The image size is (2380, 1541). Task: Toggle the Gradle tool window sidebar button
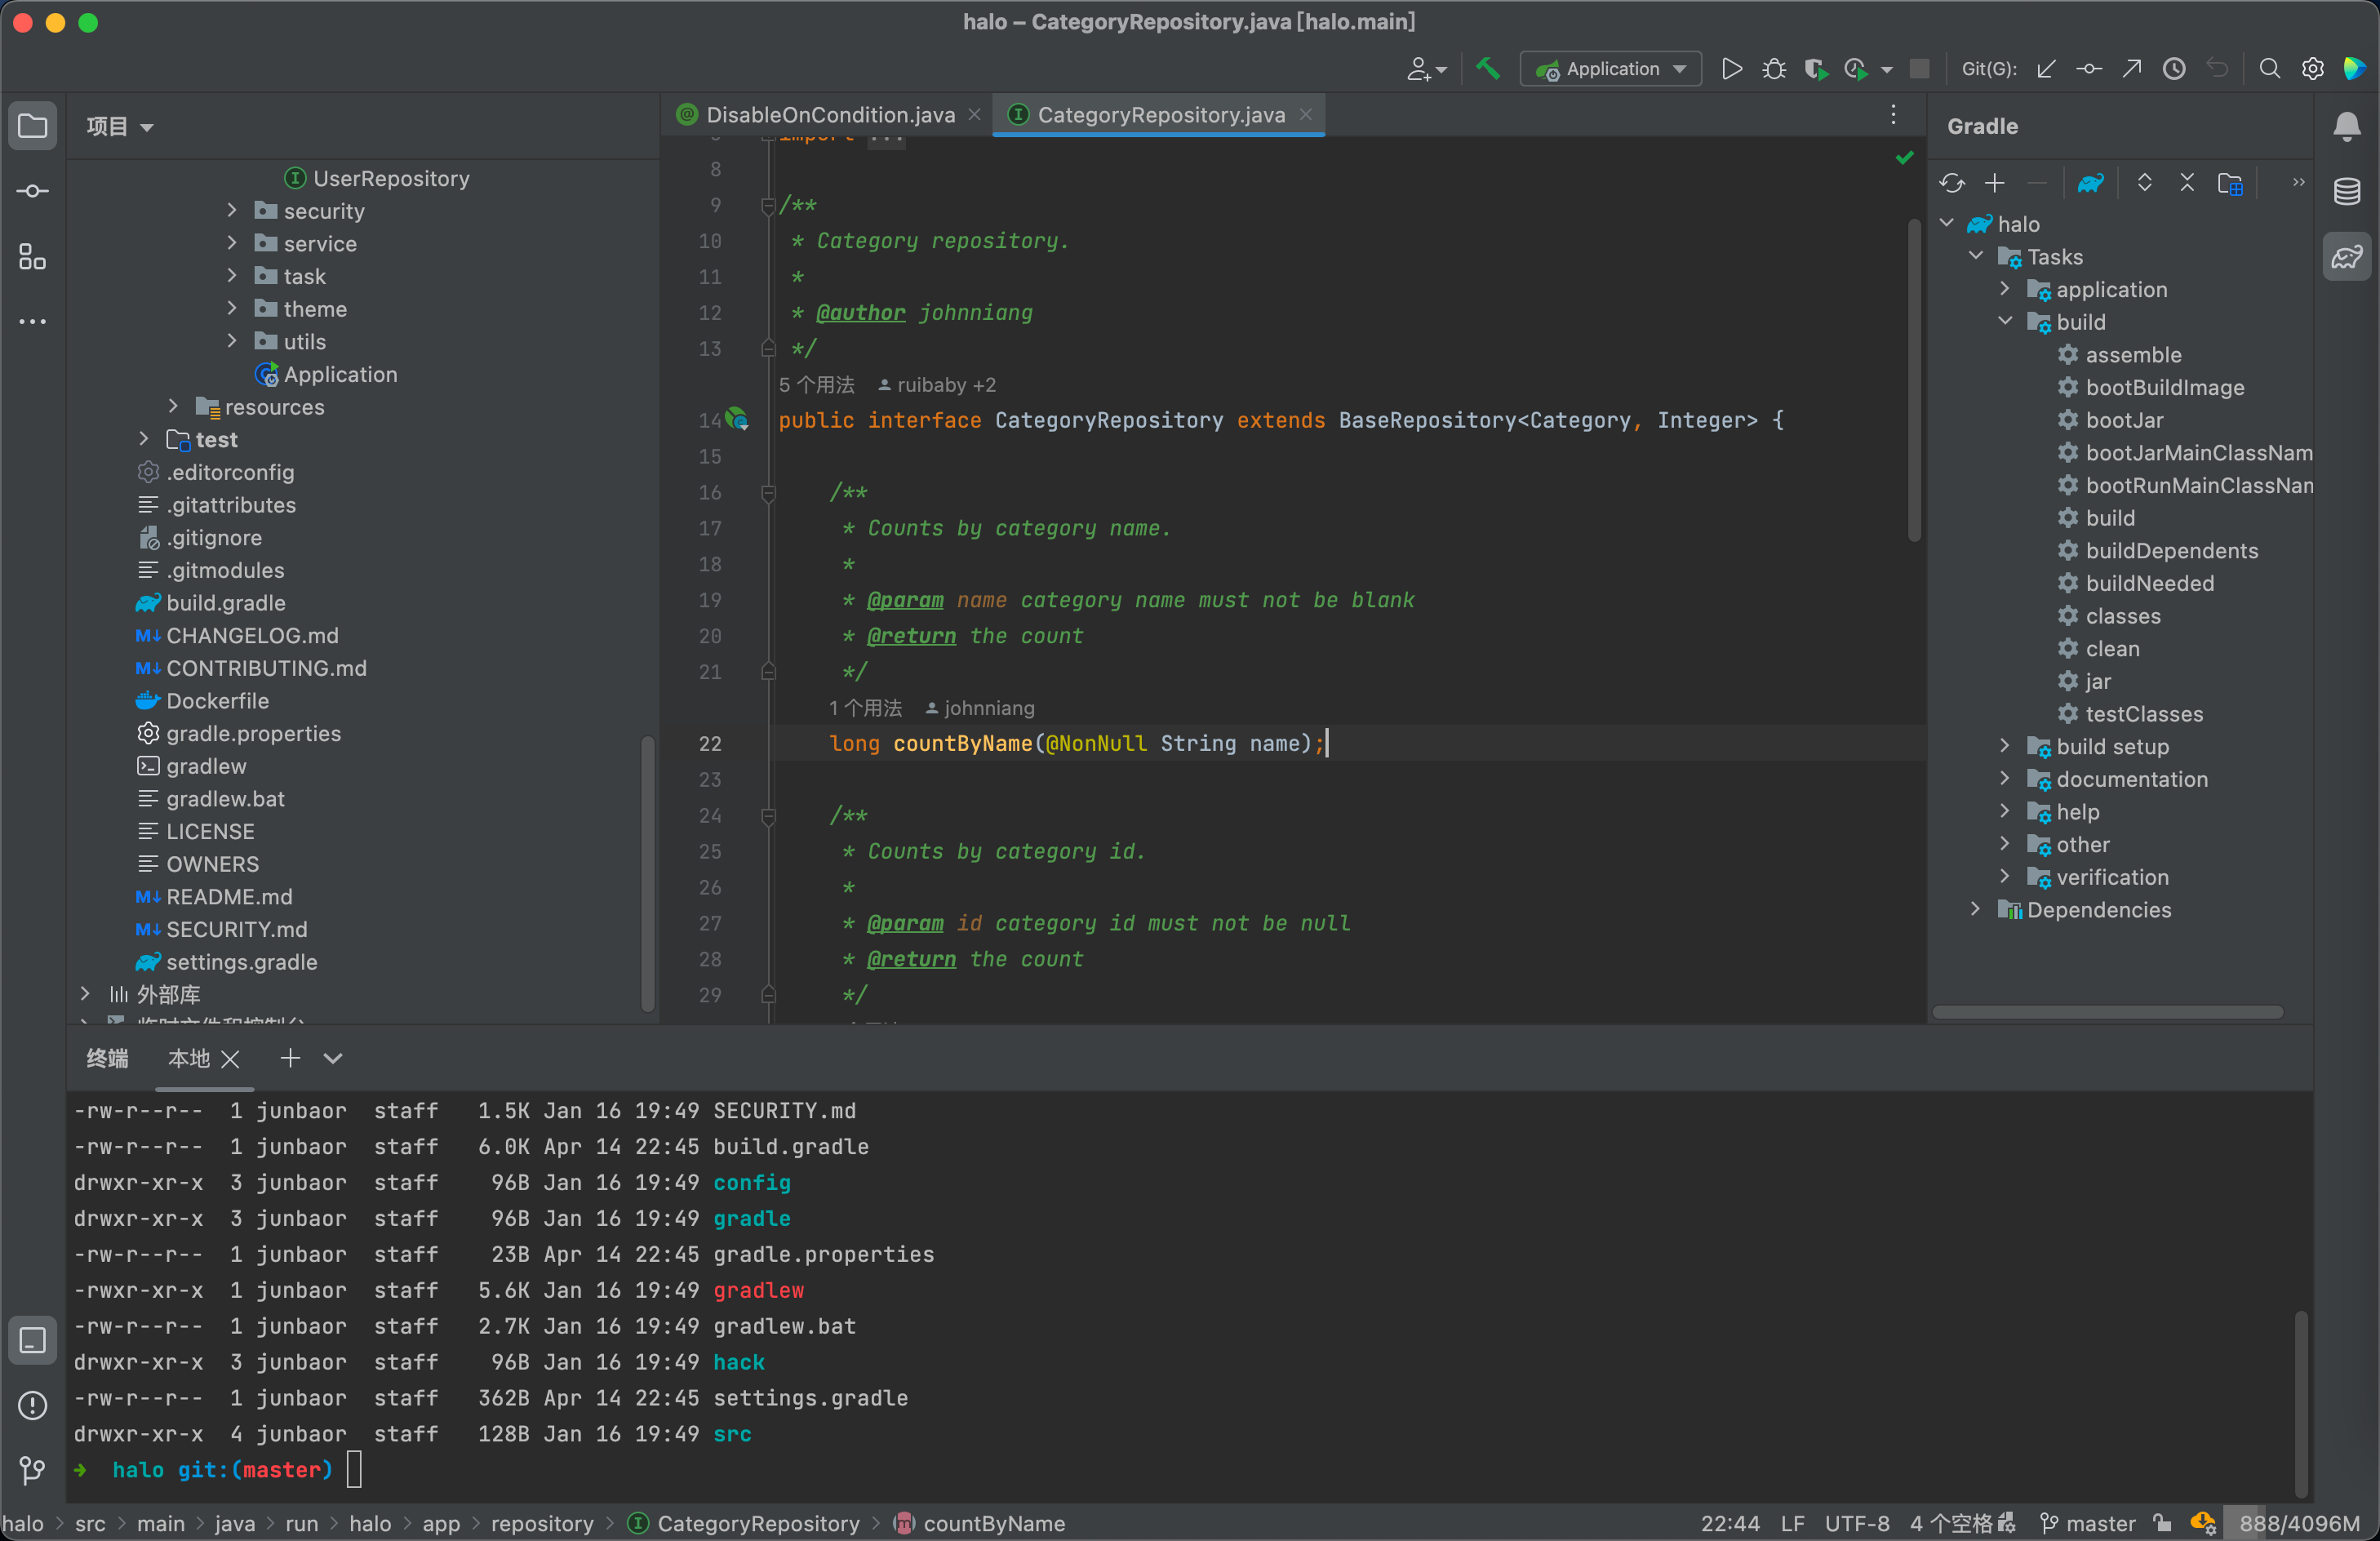pyautogui.click(x=2346, y=257)
